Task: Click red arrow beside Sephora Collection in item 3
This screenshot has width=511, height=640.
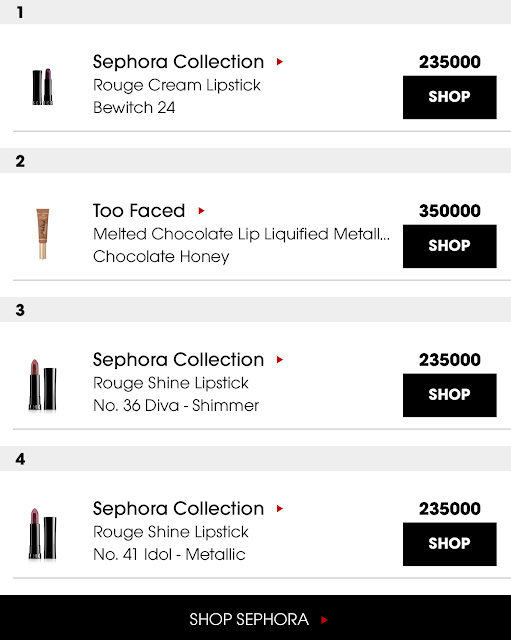Action: tap(280, 360)
